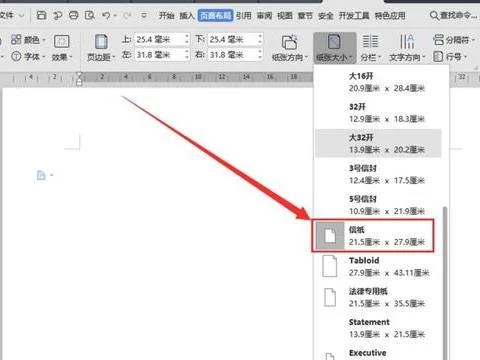Open the 纸张方向 orientation dropdown

289,48
